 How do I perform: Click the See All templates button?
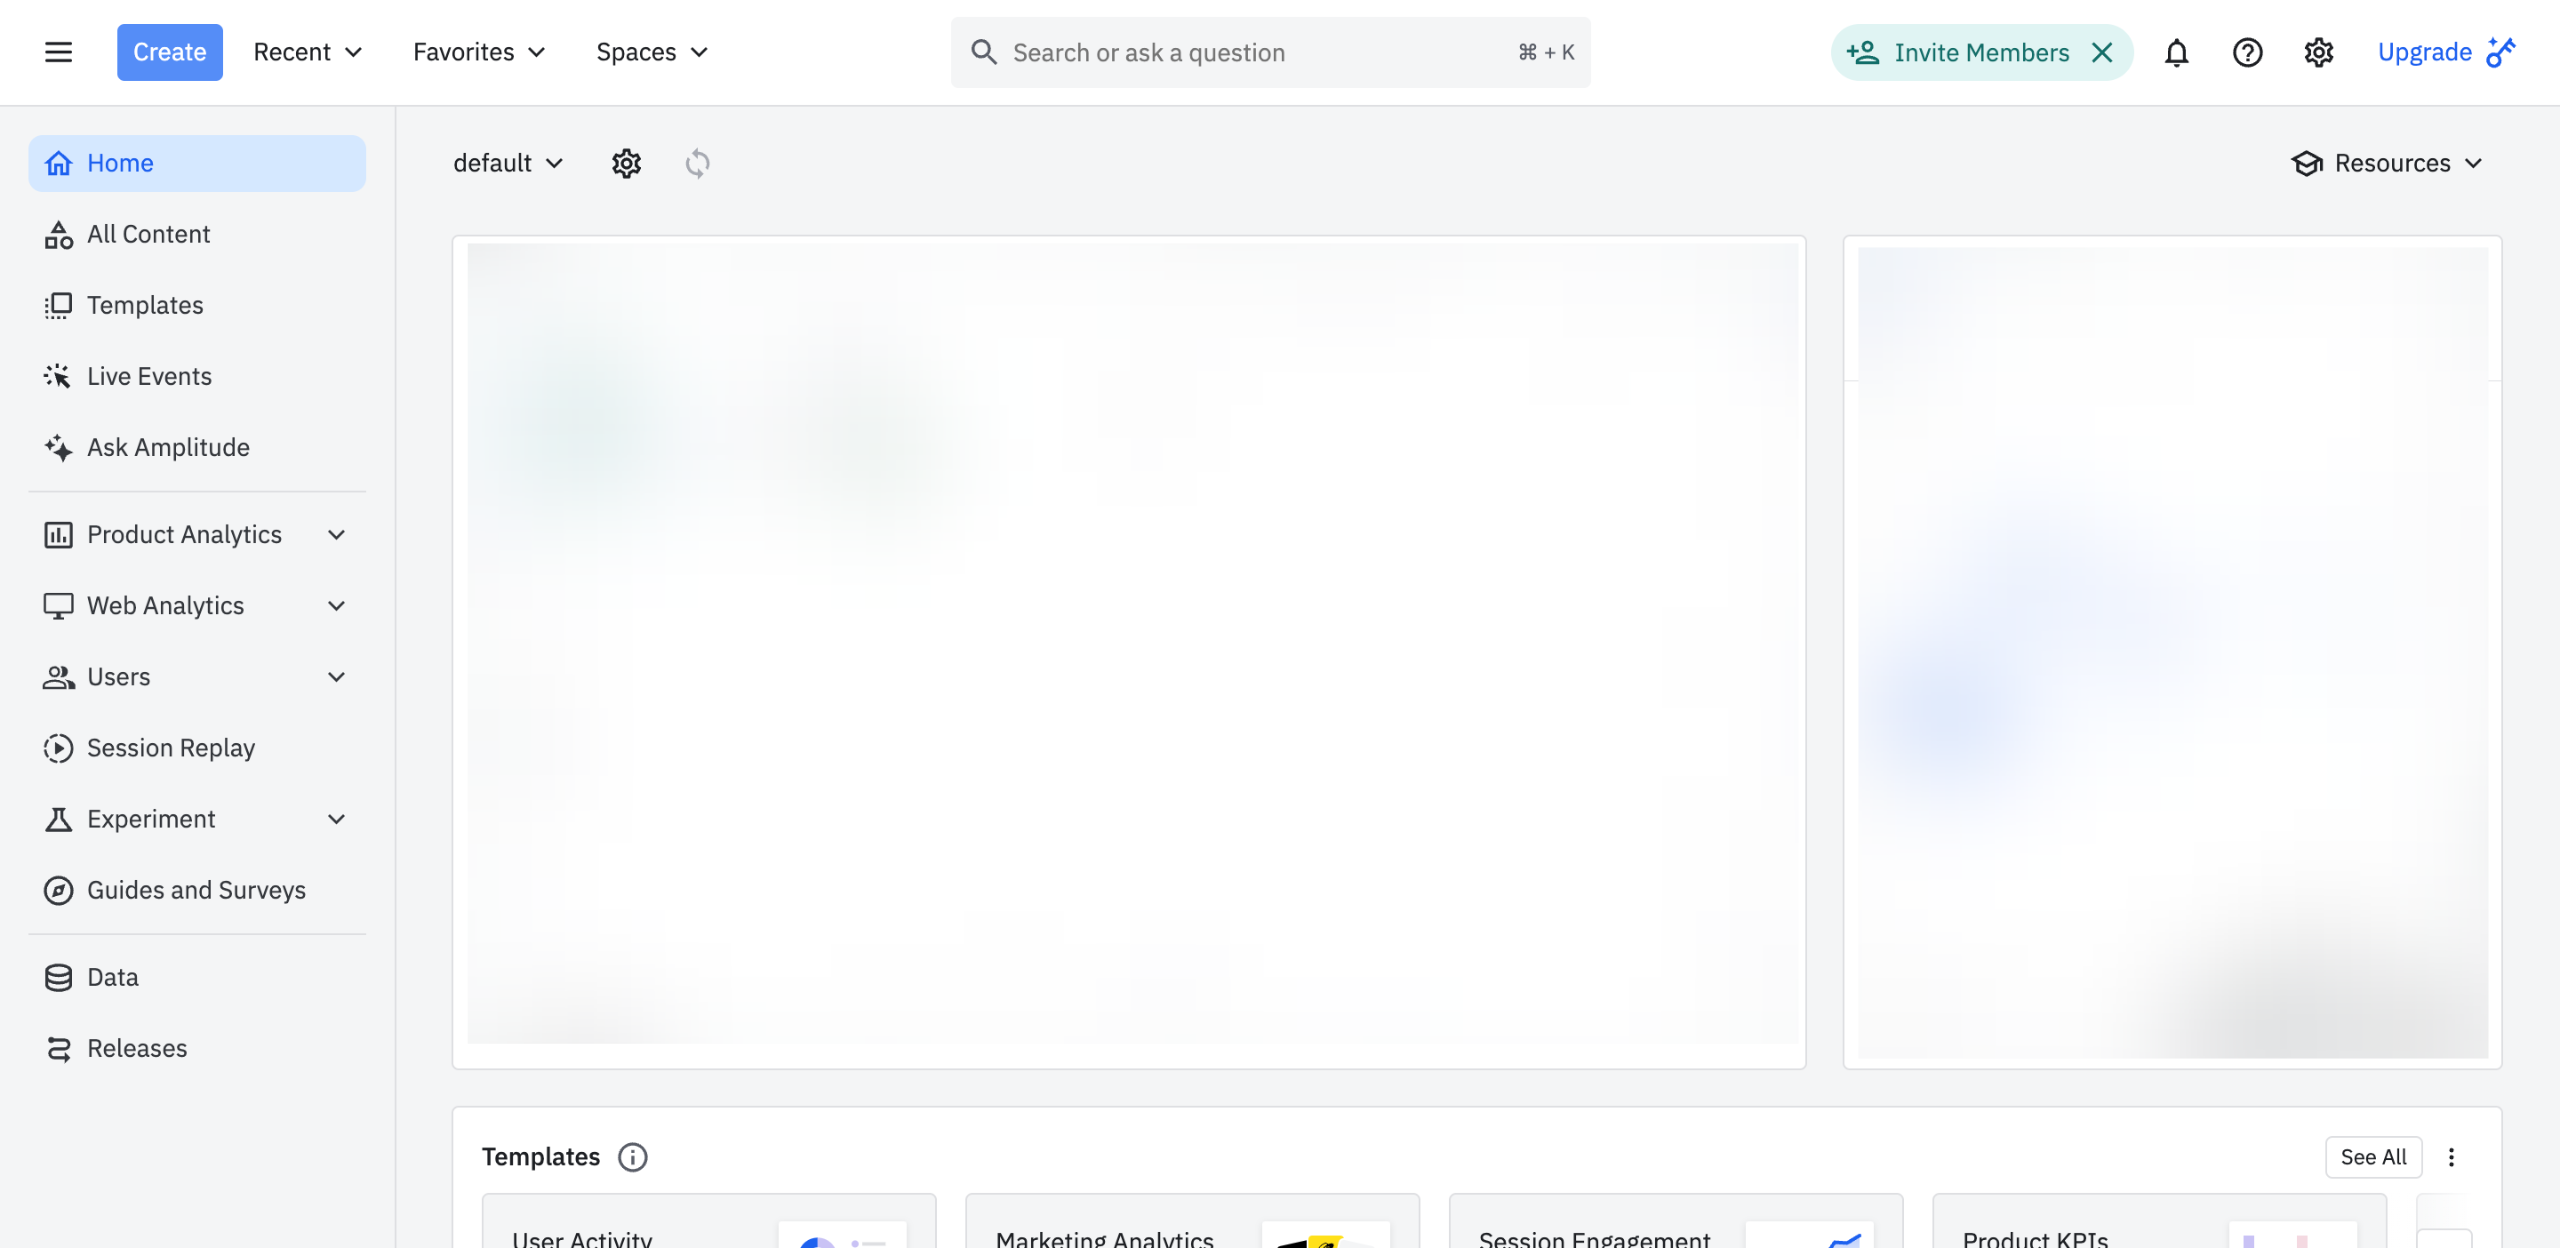click(x=2373, y=1157)
